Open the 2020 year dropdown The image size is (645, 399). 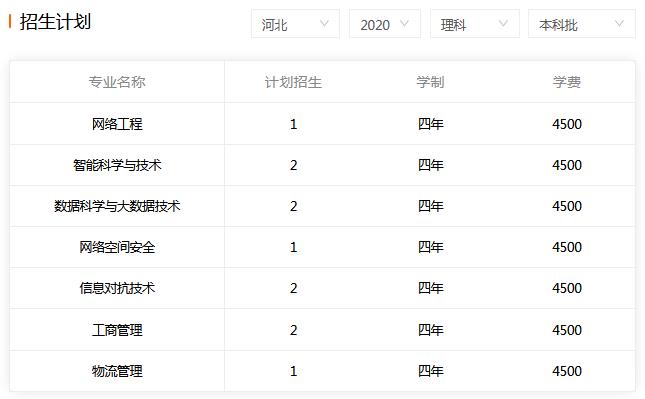click(x=385, y=24)
